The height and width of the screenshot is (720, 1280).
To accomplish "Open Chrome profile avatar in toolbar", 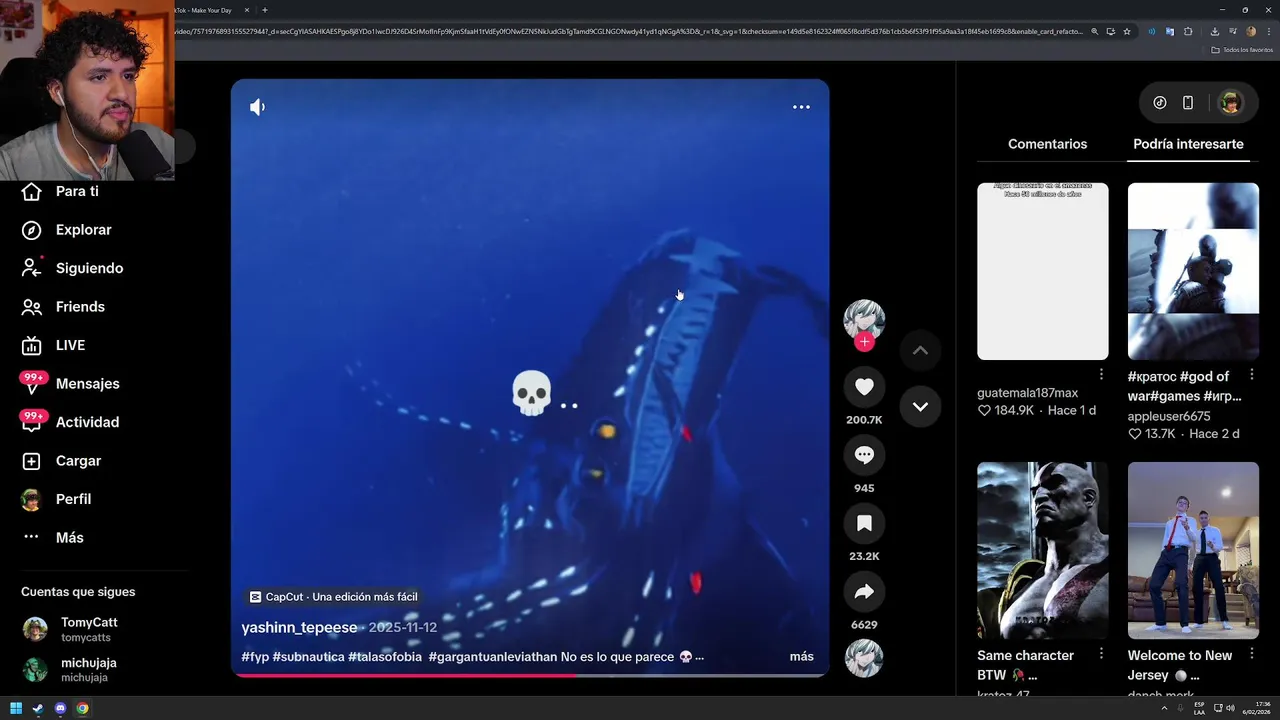I will tap(1251, 31).
